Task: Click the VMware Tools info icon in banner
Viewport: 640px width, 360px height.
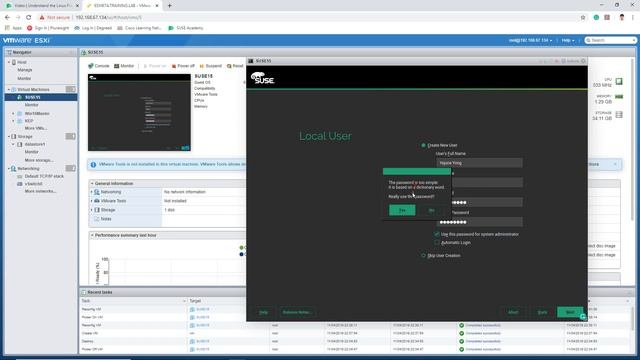Action: [93, 164]
